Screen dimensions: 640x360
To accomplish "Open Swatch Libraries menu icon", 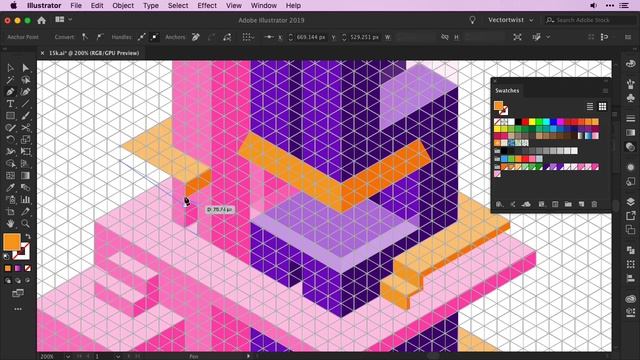I will point(500,204).
